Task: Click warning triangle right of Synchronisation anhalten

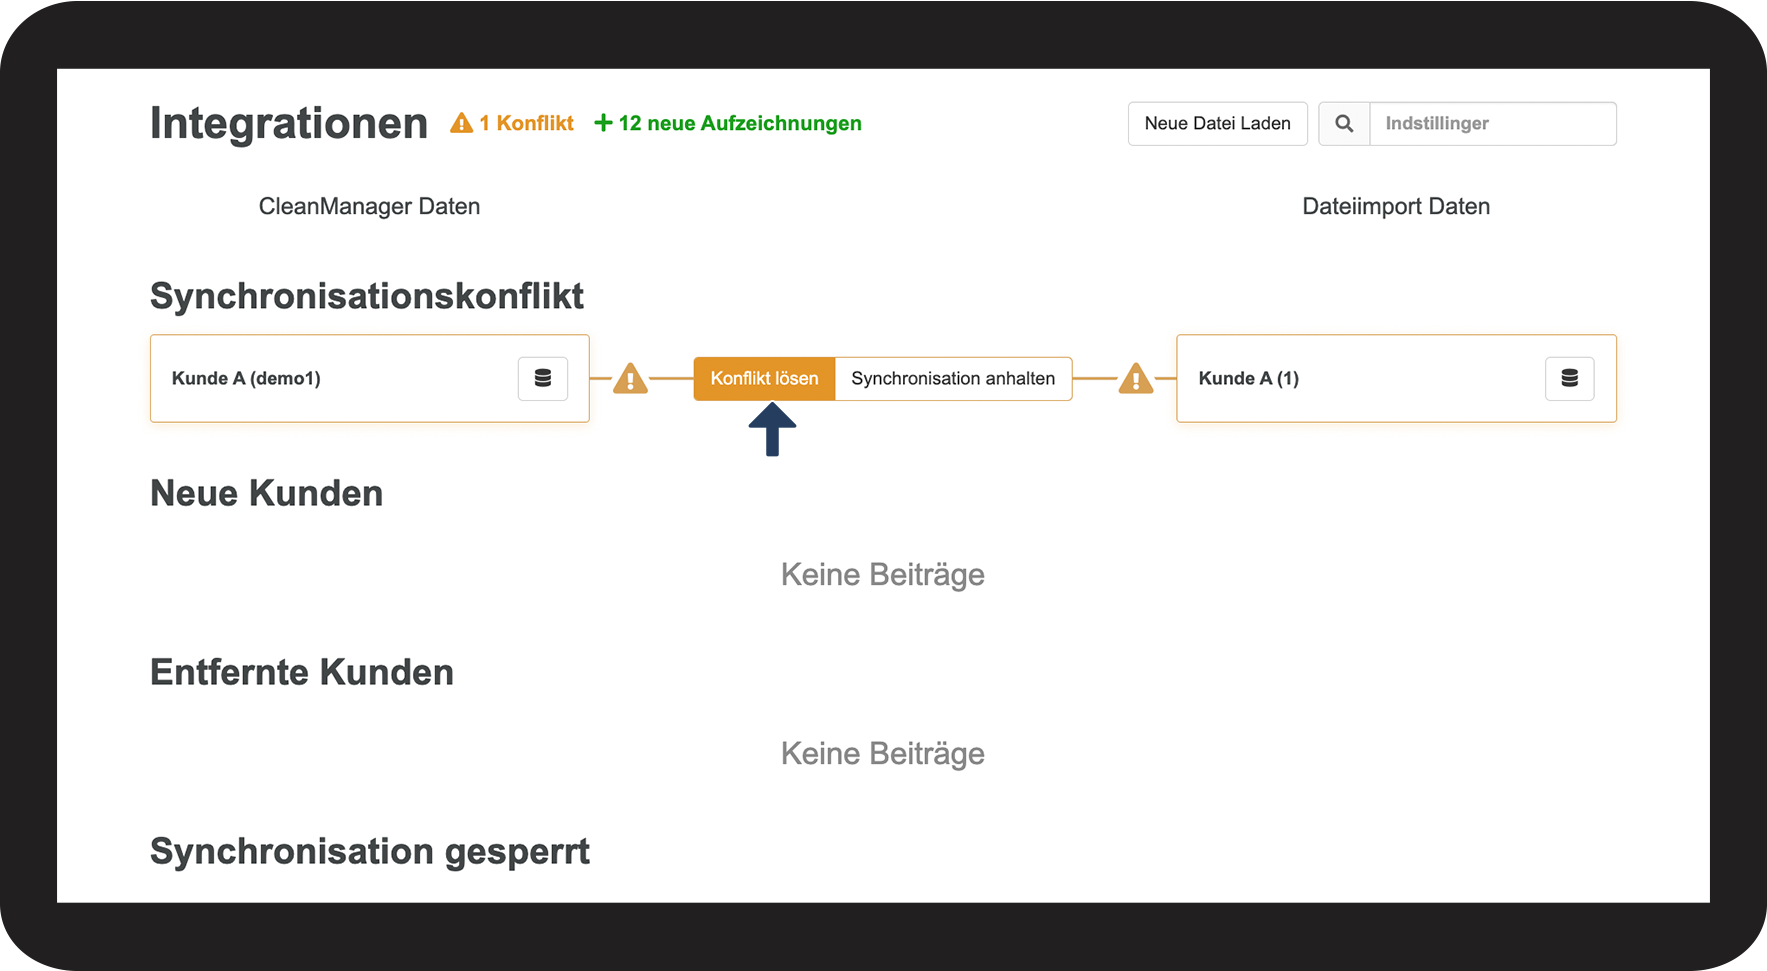Action: (x=1136, y=379)
